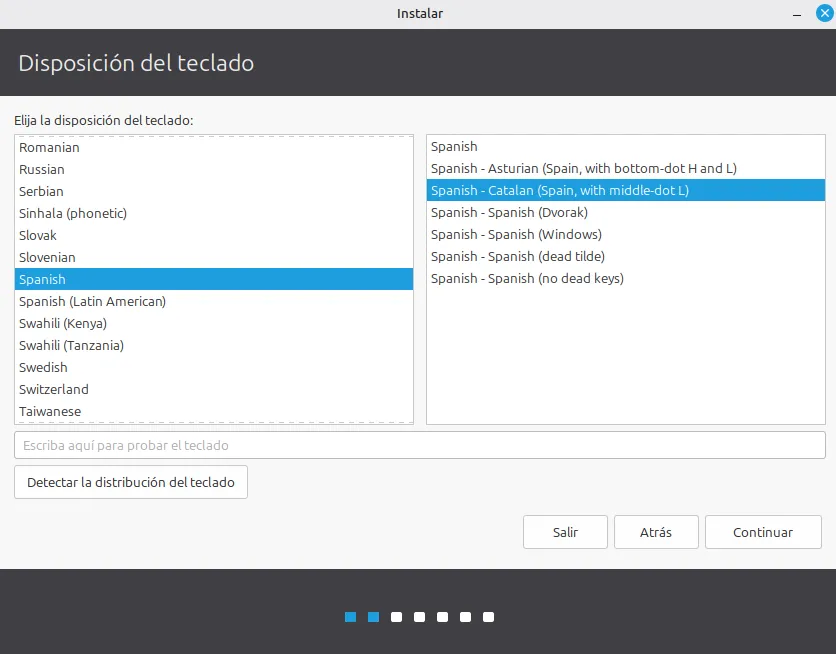Select Serbian keyboard layout
This screenshot has width=836, height=654.
[x=214, y=191]
